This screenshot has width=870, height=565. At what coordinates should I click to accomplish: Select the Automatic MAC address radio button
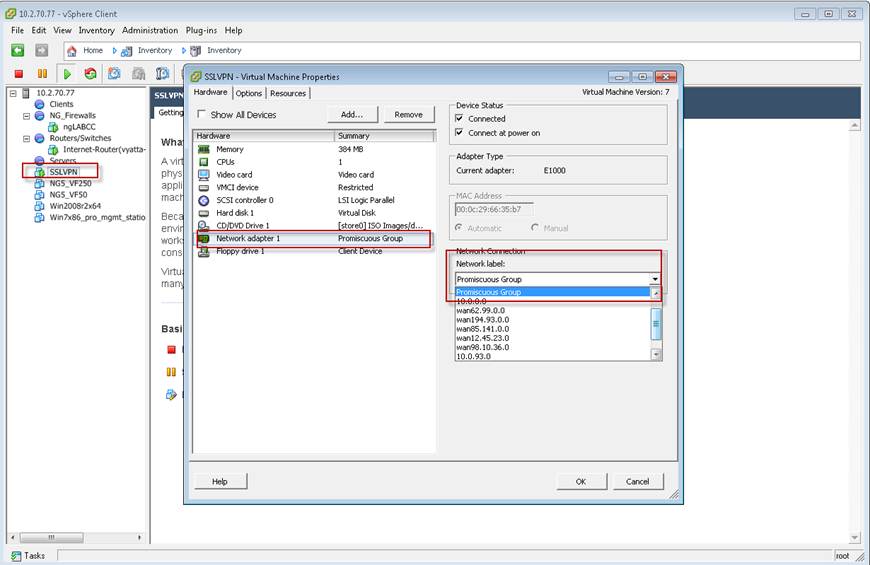[459, 228]
